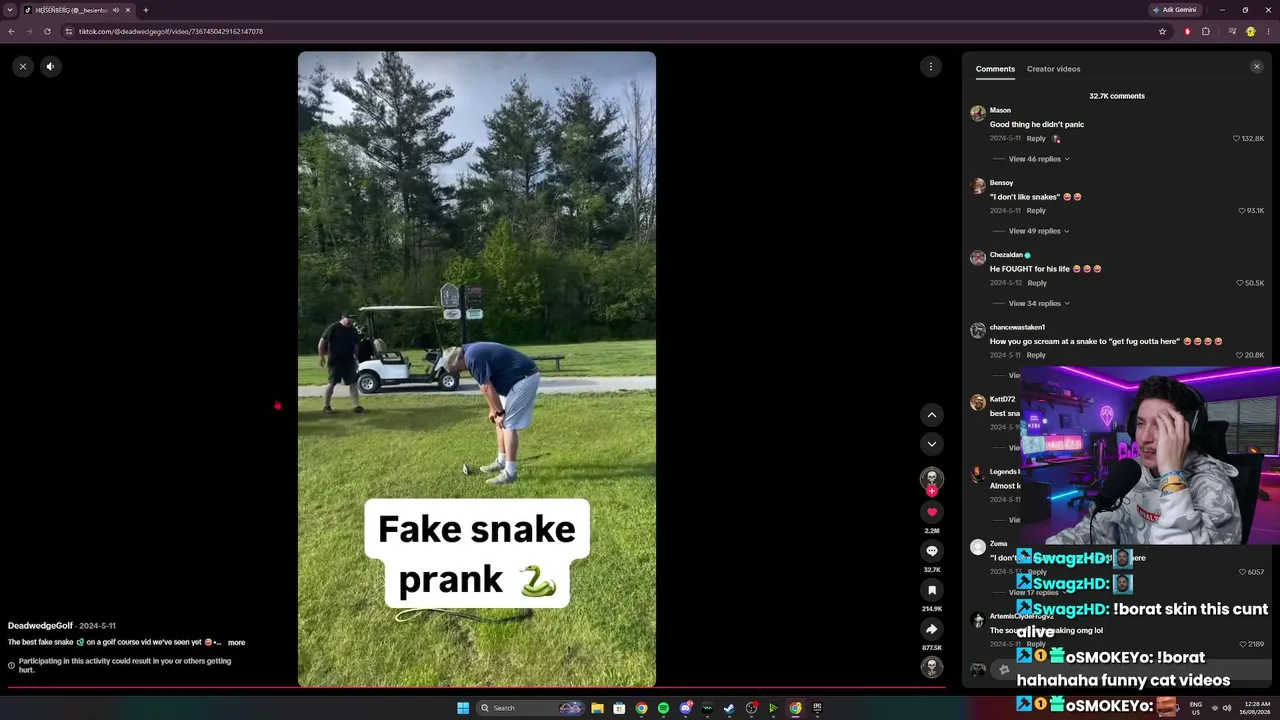The image size is (1280, 720).
Task: Open the browser extensions puzzle icon
Action: pos(1205,31)
